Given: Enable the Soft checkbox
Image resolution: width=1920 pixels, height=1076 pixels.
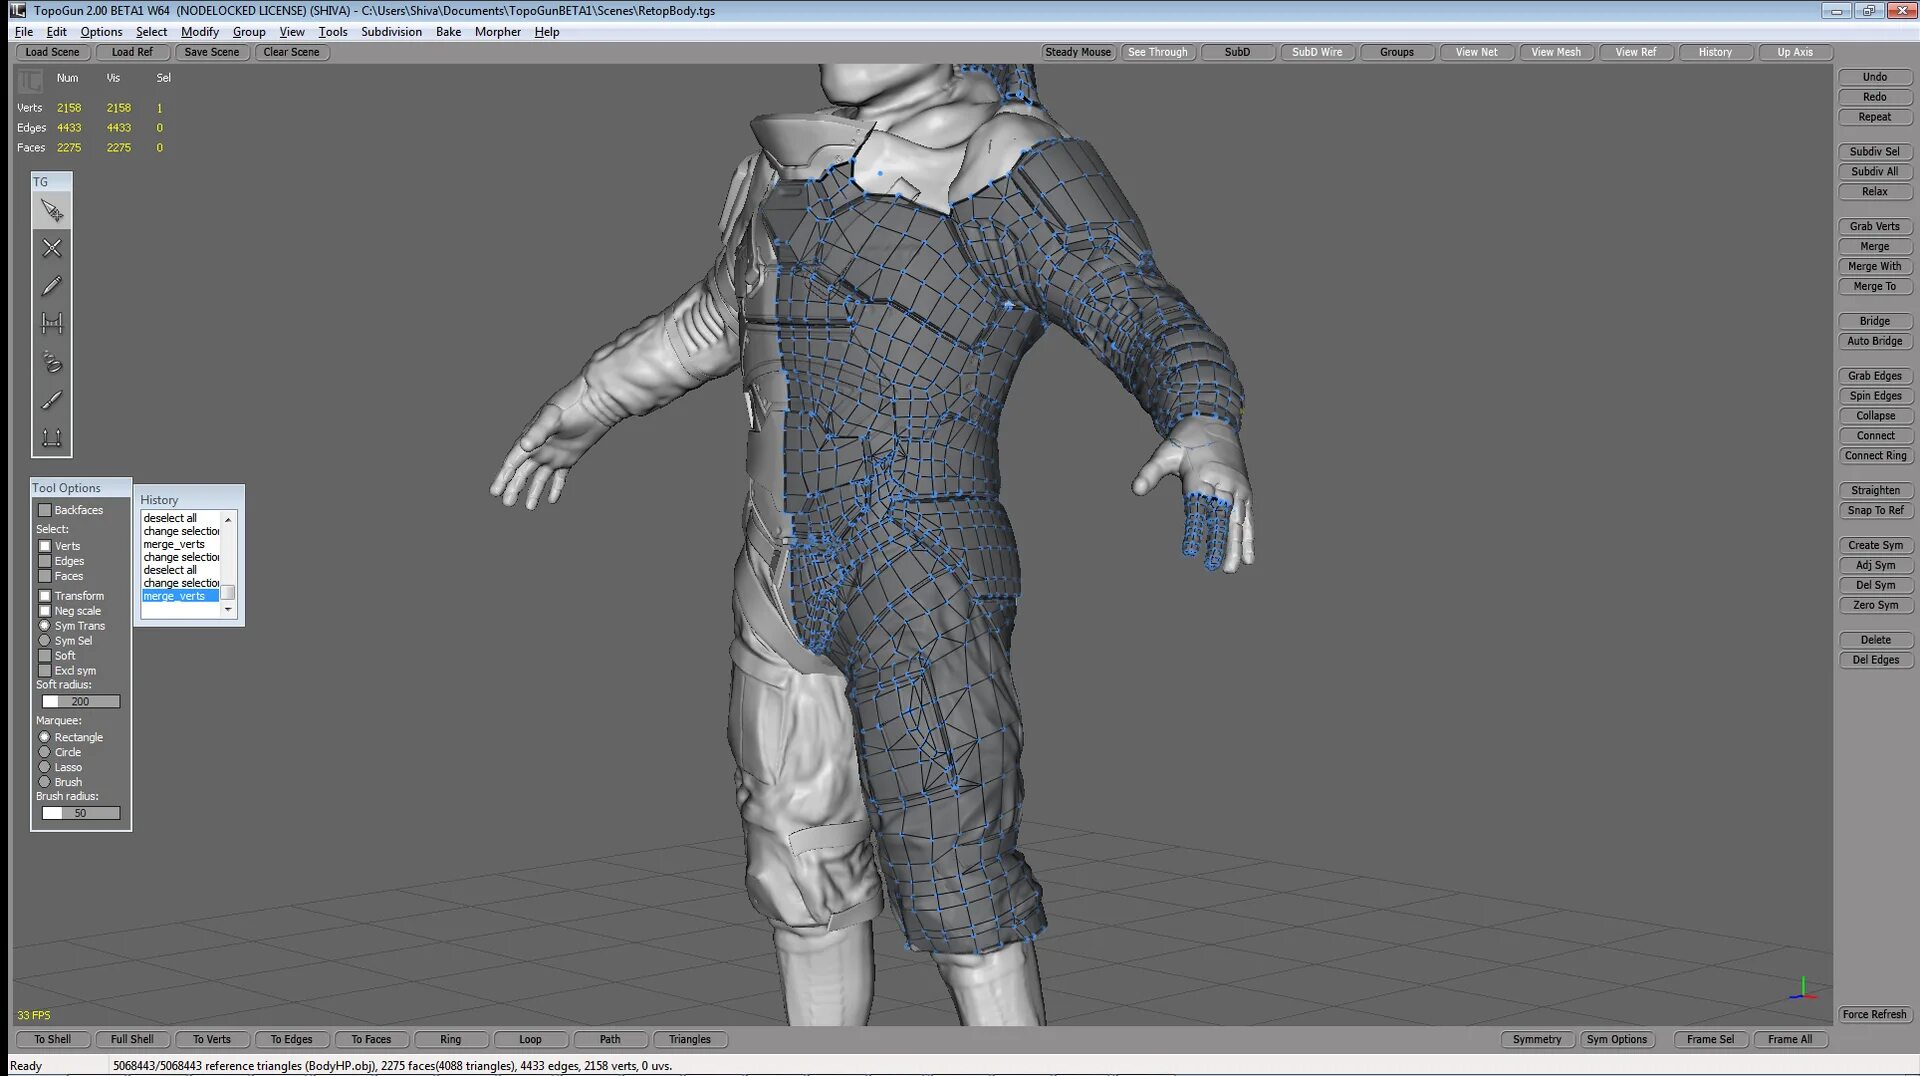Looking at the screenshot, I should 44,656.
